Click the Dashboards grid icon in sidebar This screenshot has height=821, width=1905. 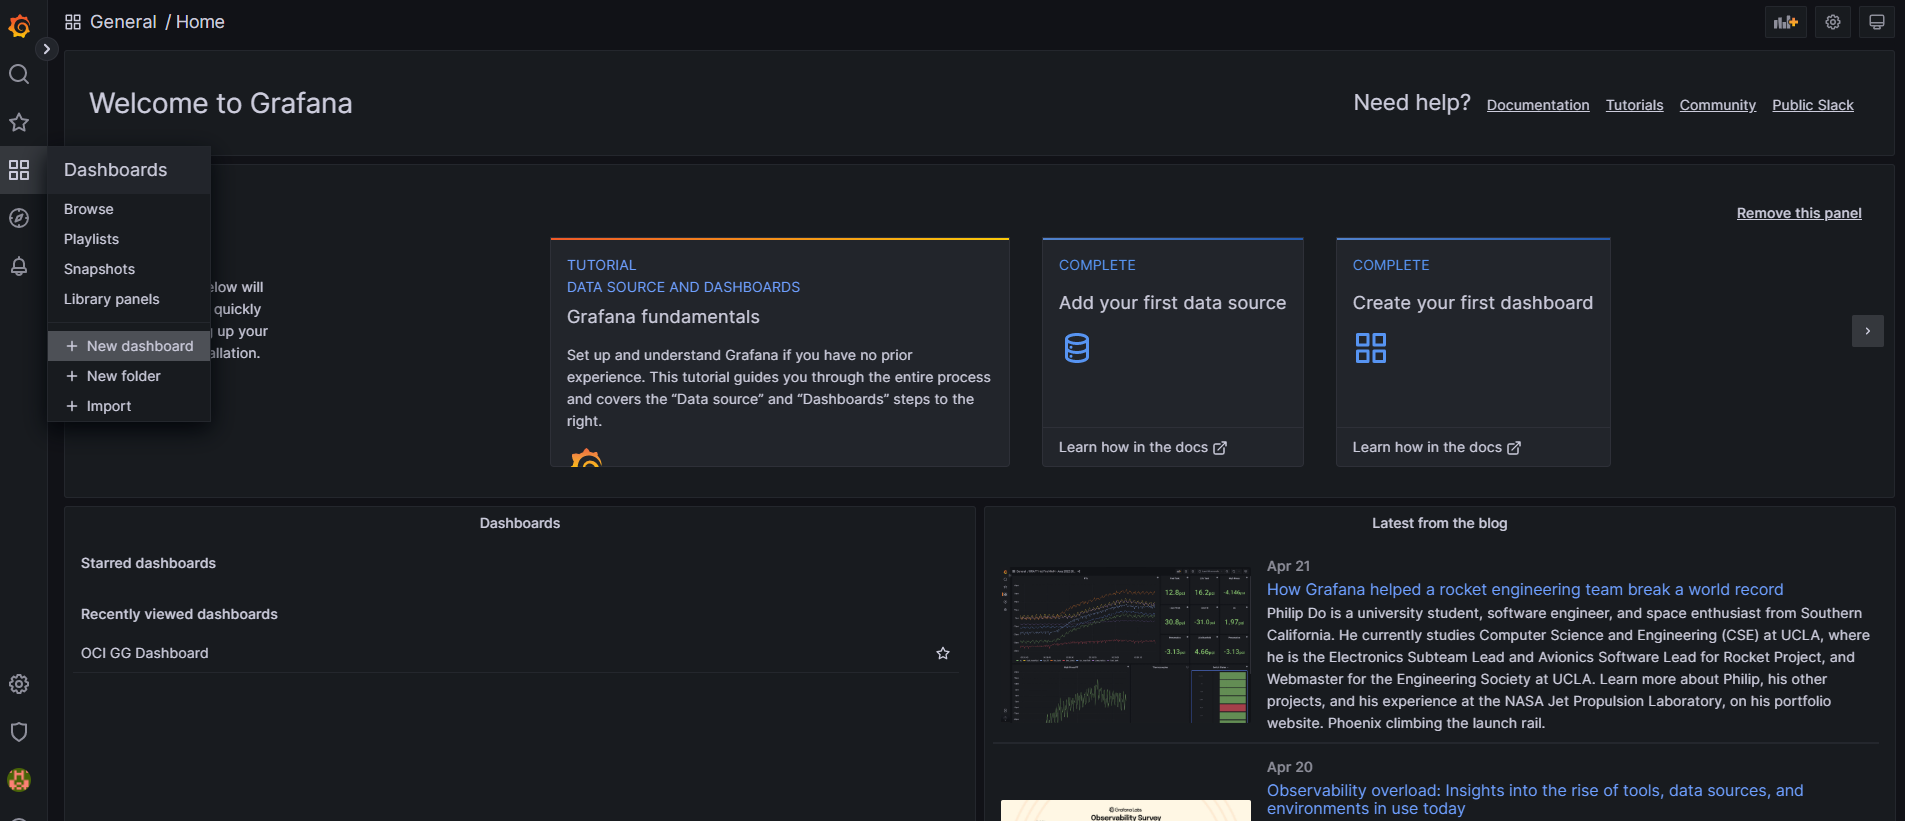(x=19, y=170)
